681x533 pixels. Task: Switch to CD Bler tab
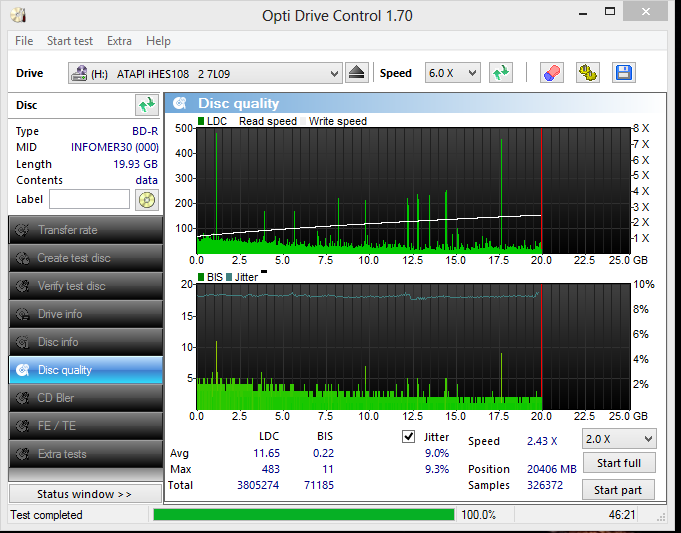point(86,398)
